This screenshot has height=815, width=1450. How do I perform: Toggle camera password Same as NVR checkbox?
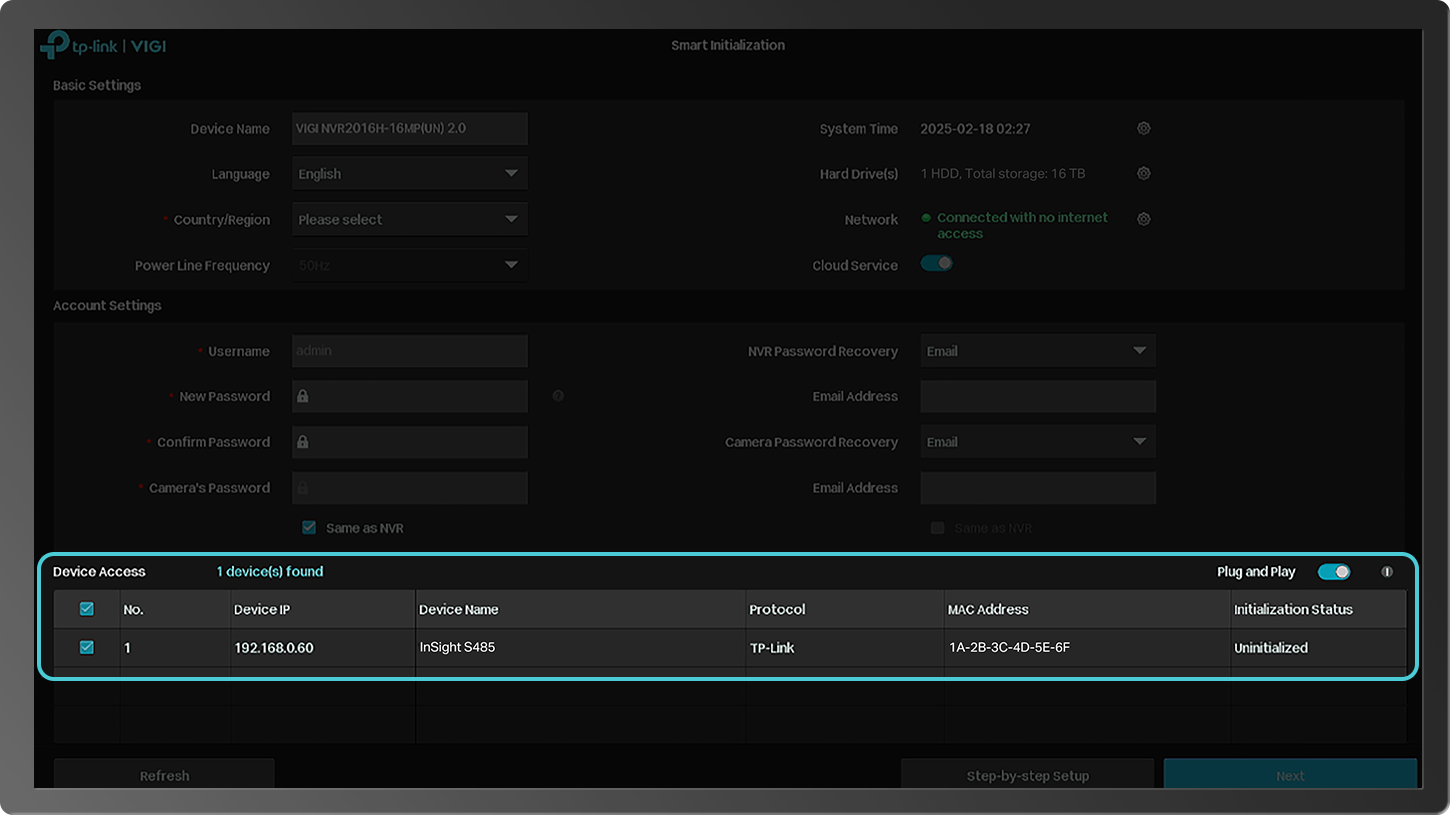point(309,527)
